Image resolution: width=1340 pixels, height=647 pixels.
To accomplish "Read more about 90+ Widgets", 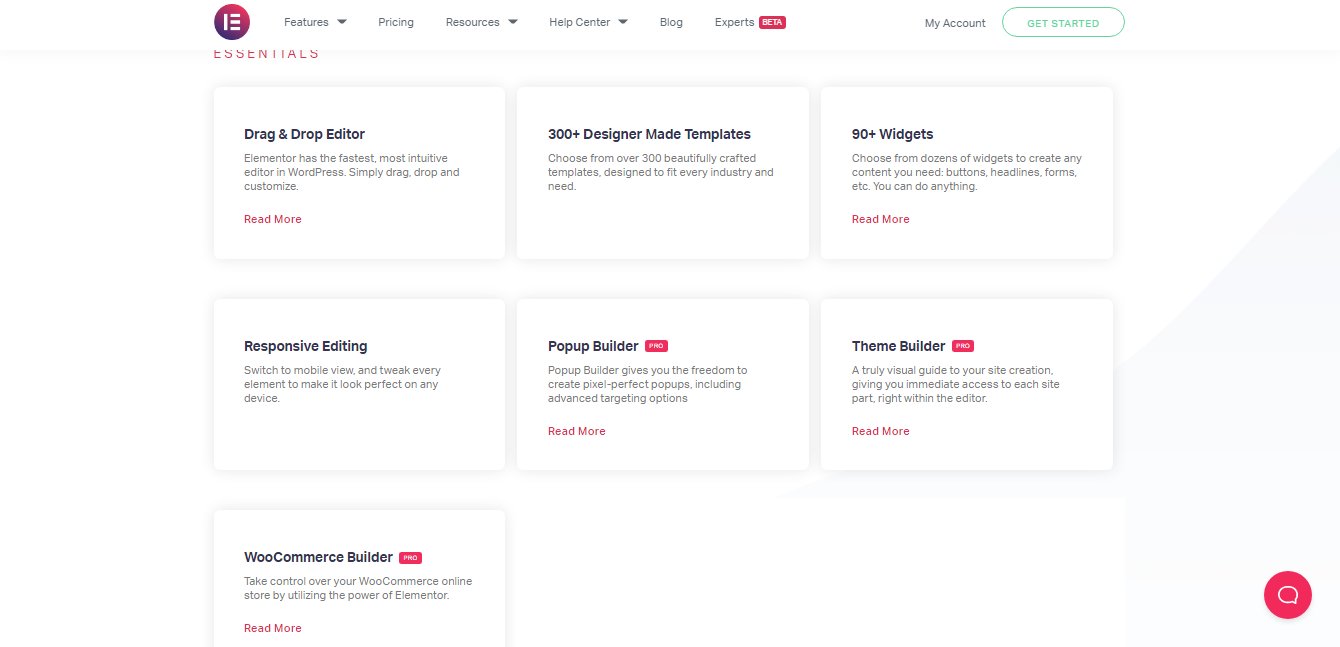I will pyautogui.click(x=881, y=219).
